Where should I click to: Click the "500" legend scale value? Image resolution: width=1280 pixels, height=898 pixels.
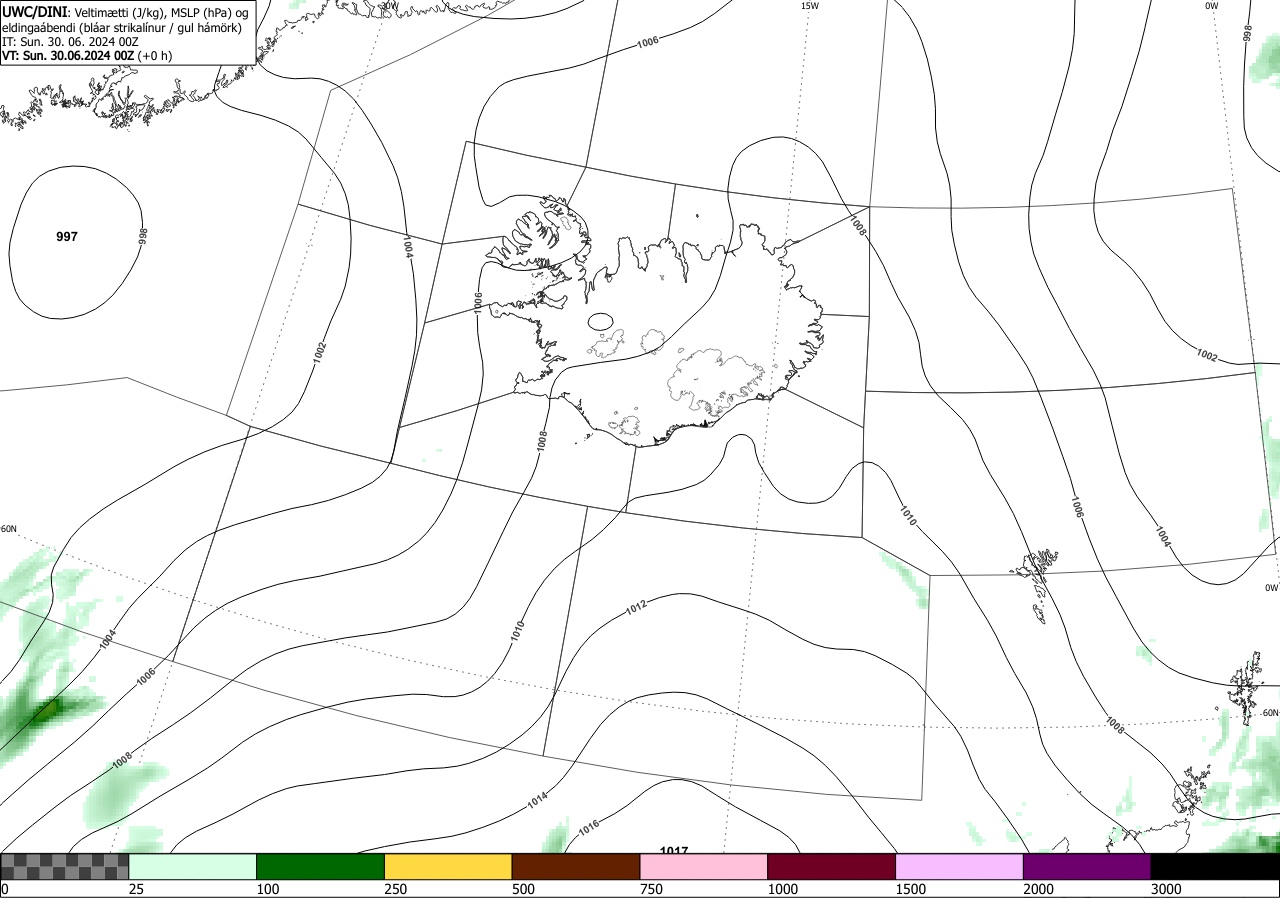(x=523, y=889)
